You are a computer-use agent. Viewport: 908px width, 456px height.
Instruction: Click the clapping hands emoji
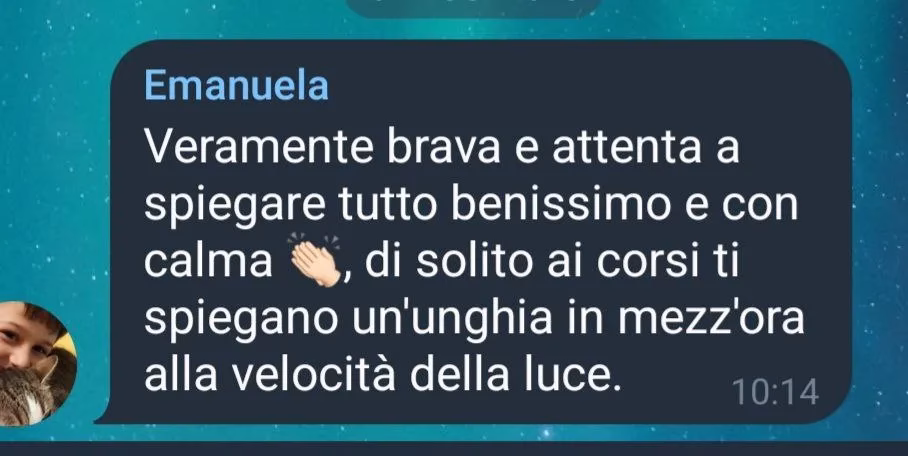click(x=316, y=260)
